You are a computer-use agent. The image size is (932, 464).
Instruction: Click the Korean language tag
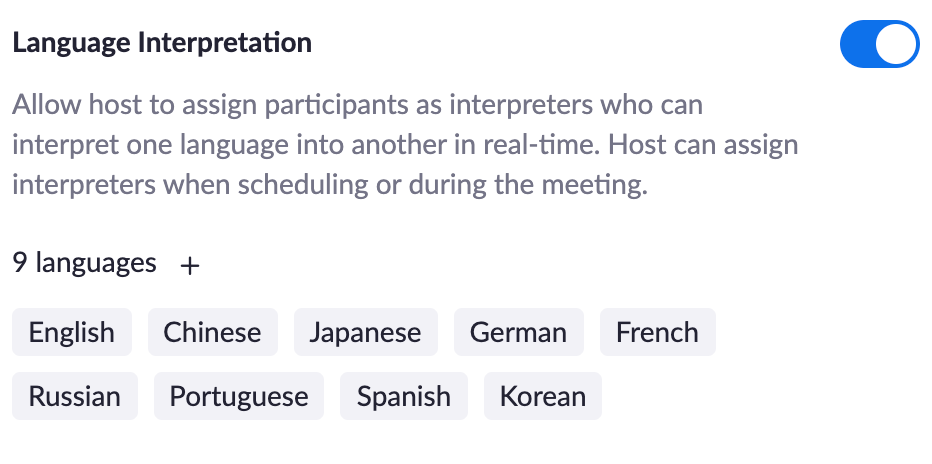pyautogui.click(x=543, y=396)
